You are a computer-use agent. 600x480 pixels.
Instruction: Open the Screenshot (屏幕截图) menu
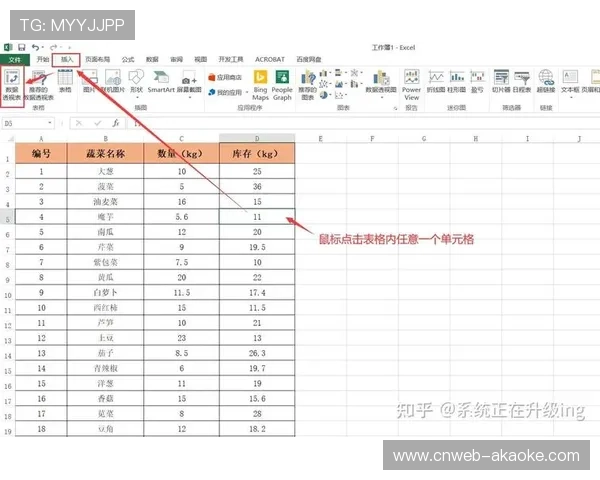[189, 84]
